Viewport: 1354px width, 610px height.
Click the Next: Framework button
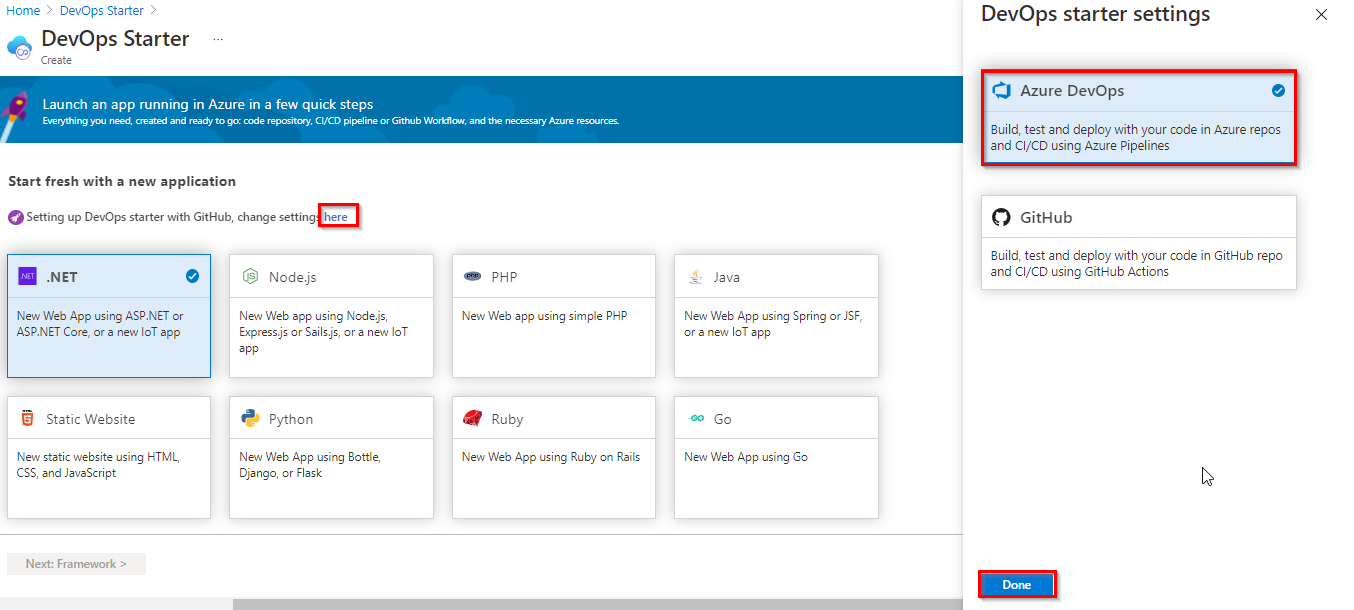(76, 564)
